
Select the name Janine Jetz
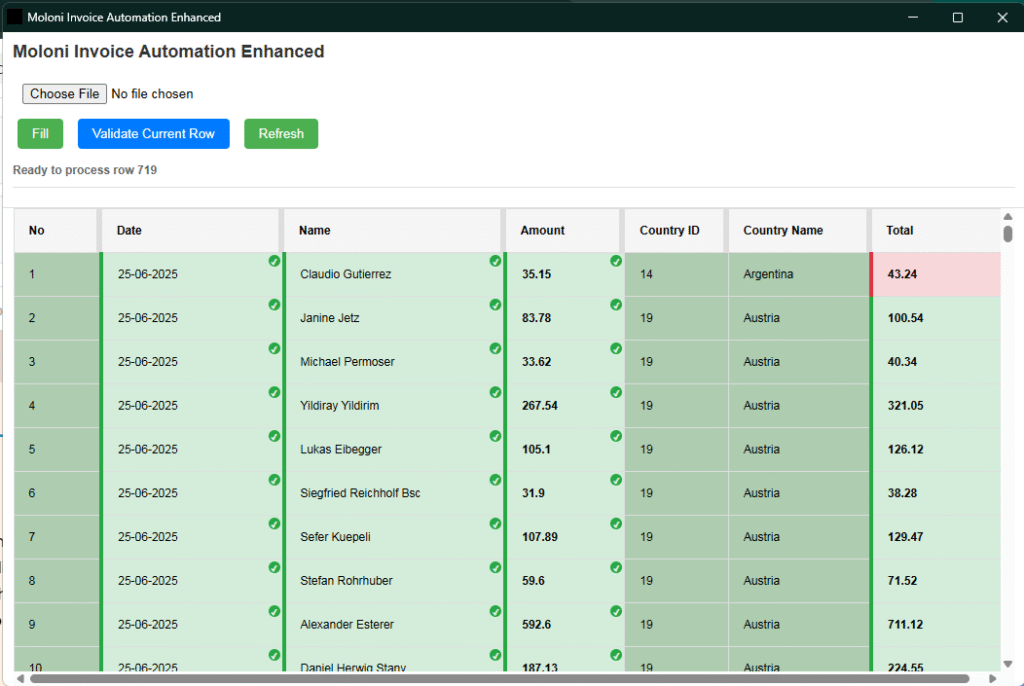click(329, 318)
